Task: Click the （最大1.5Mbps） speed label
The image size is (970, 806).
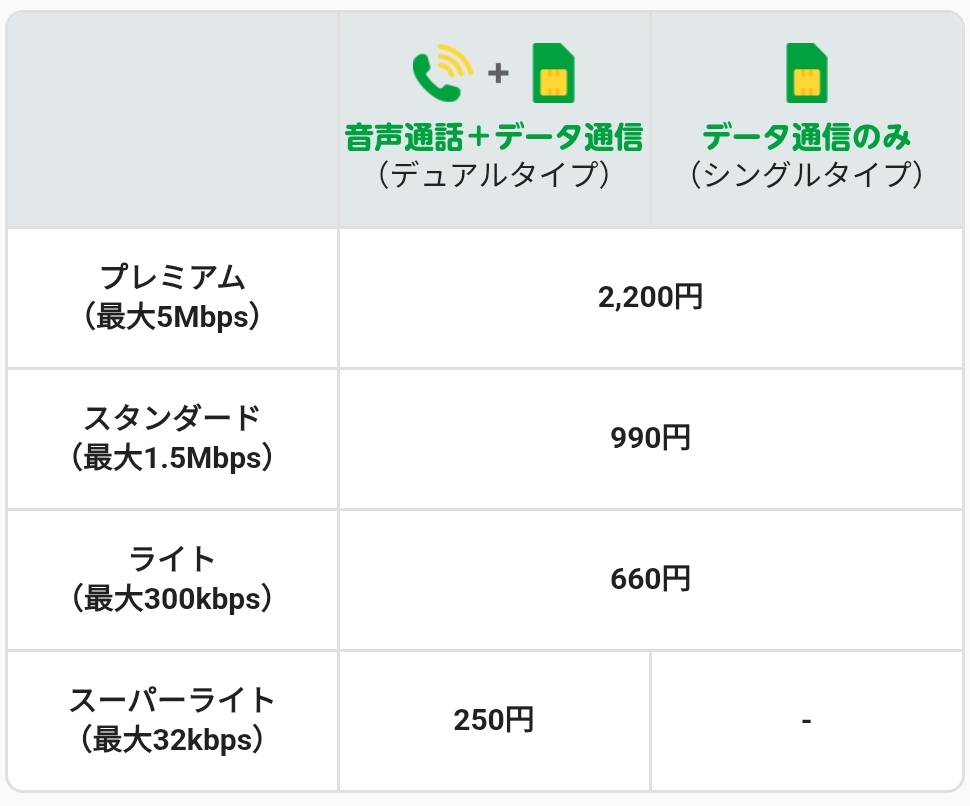Action: pyautogui.click(x=173, y=457)
